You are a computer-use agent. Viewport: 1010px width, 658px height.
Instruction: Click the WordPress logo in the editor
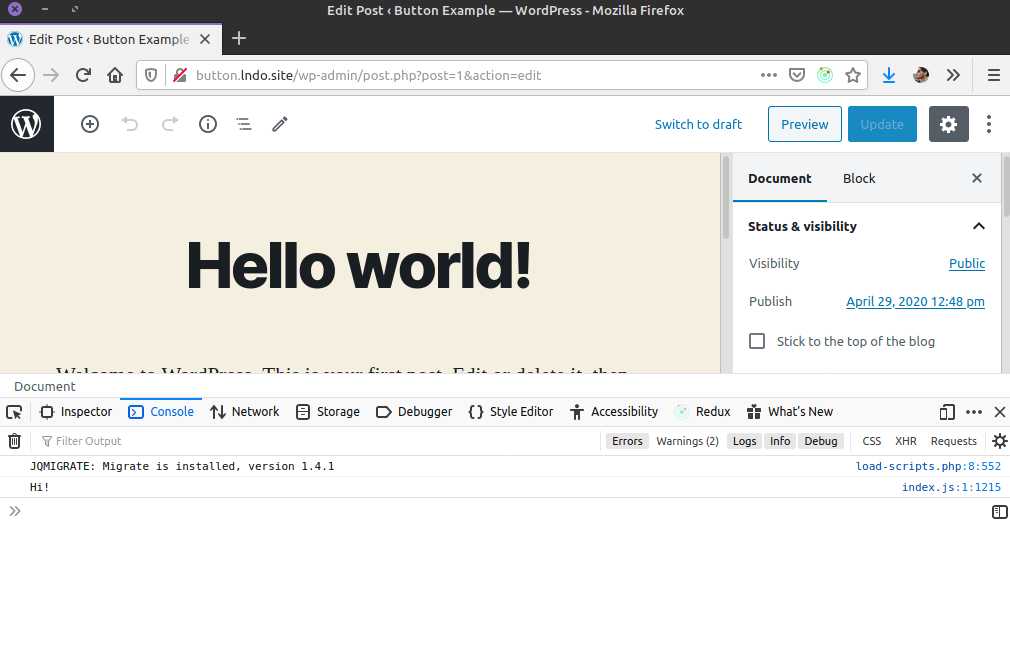(26, 124)
